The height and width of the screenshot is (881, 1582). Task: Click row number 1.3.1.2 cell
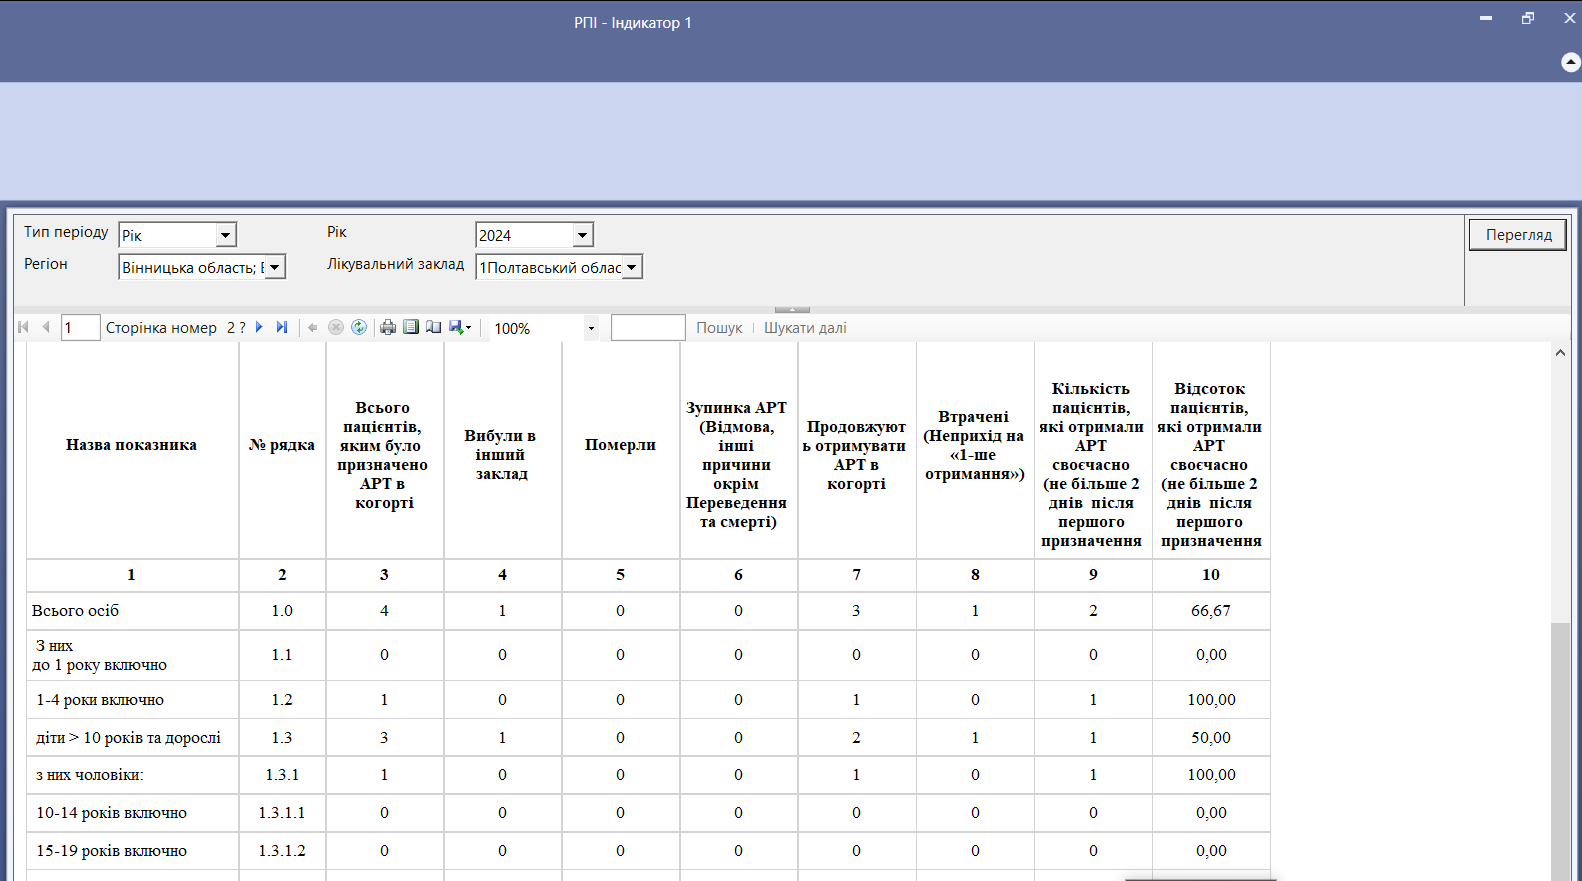click(x=282, y=851)
